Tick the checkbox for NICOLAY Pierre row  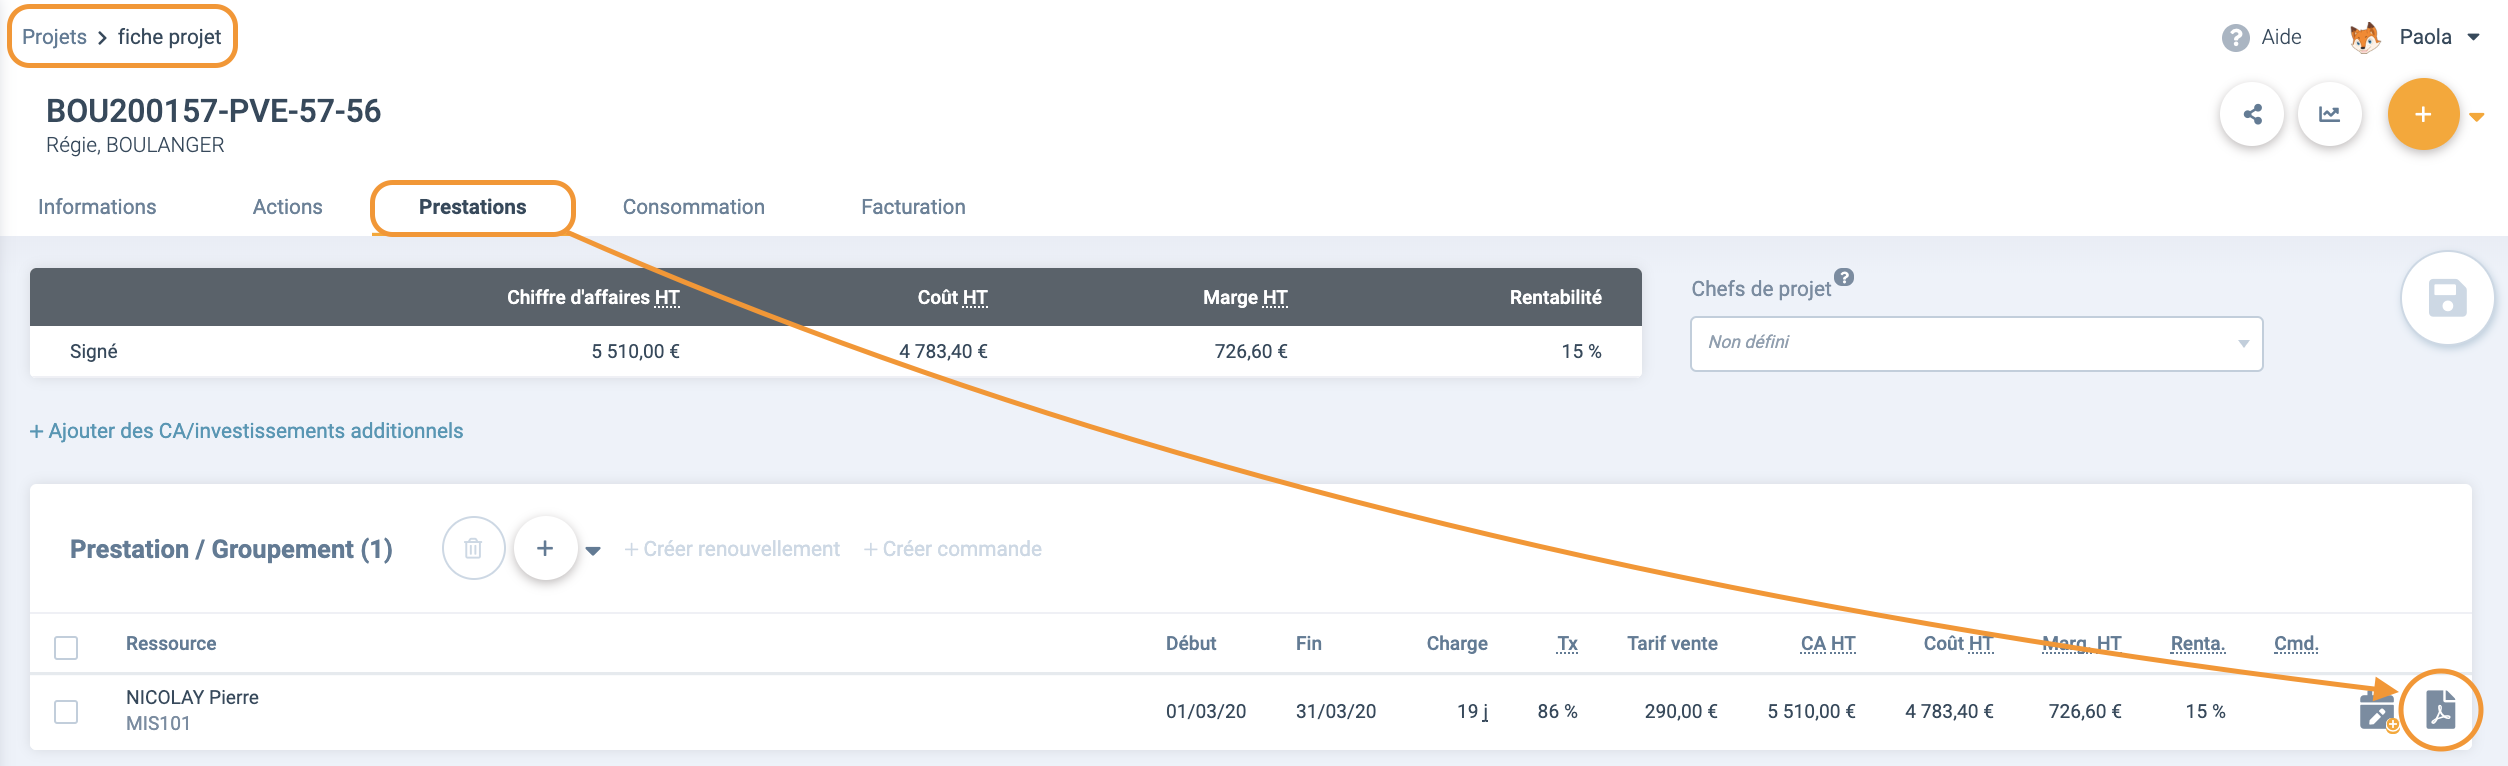(x=66, y=712)
